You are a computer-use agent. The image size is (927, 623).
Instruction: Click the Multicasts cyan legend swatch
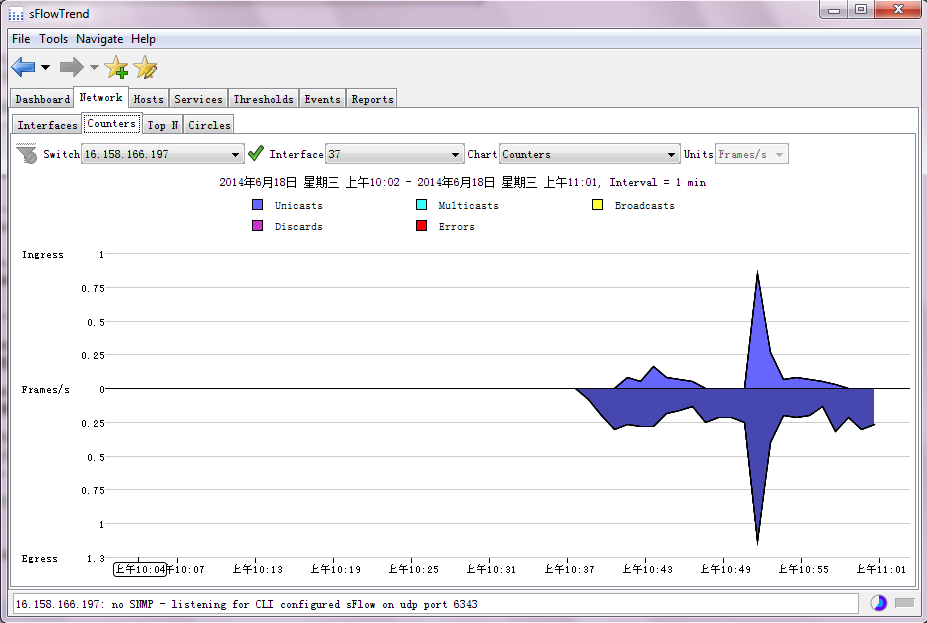point(422,205)
